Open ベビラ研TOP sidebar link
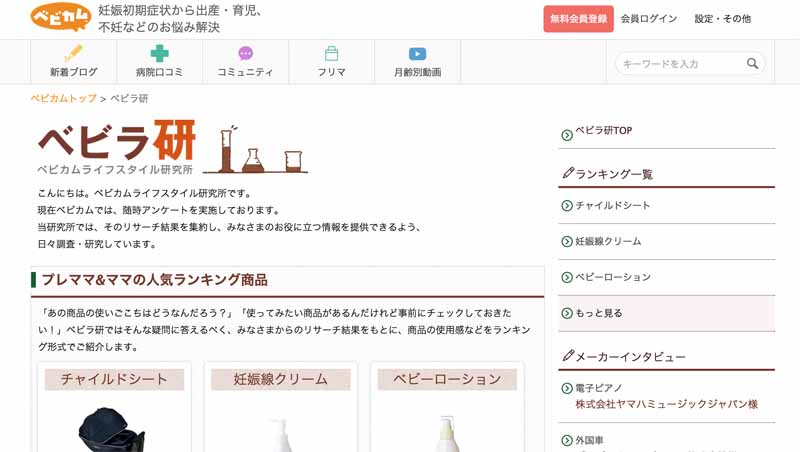This screenshot has width=800, height=452. click(604, 131)
